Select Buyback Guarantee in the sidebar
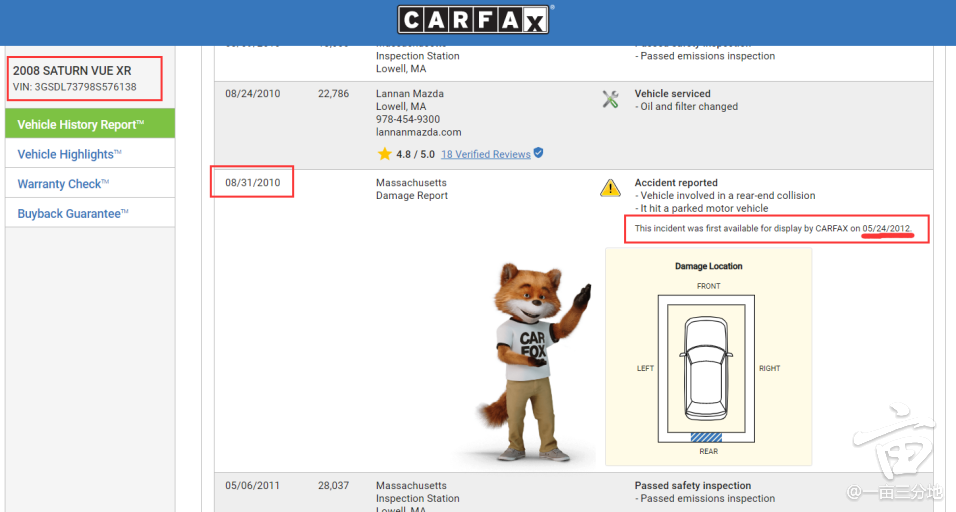The height and width of the screenshot is (512, 956). coord(69,214)
